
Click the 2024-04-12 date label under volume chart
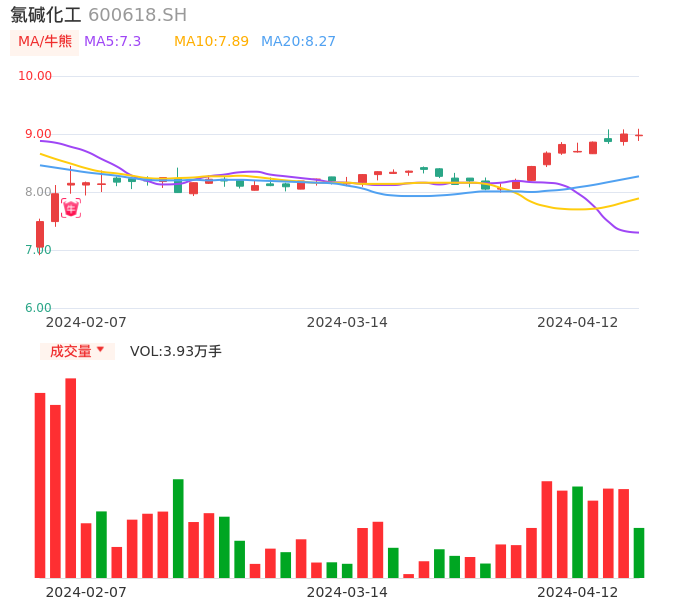click(x=577, y=592)
